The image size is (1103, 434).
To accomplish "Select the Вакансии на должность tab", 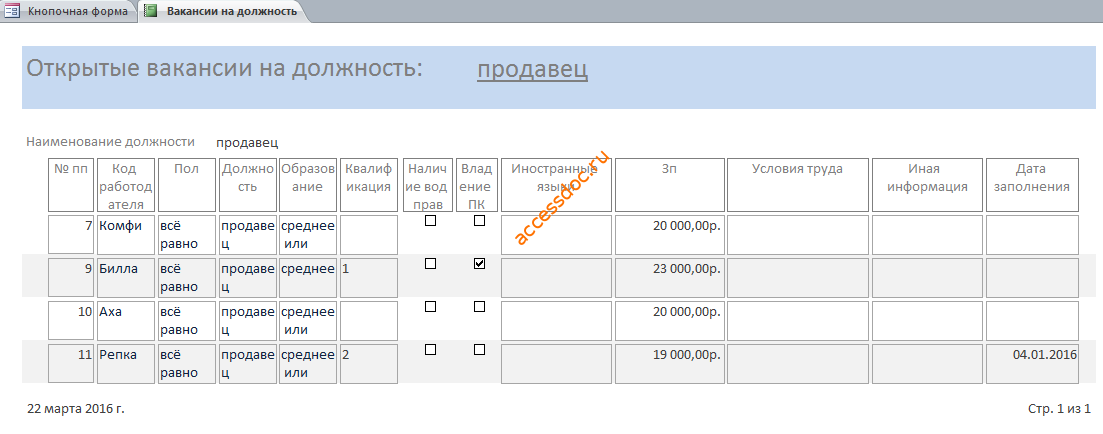I will (223, 11).
